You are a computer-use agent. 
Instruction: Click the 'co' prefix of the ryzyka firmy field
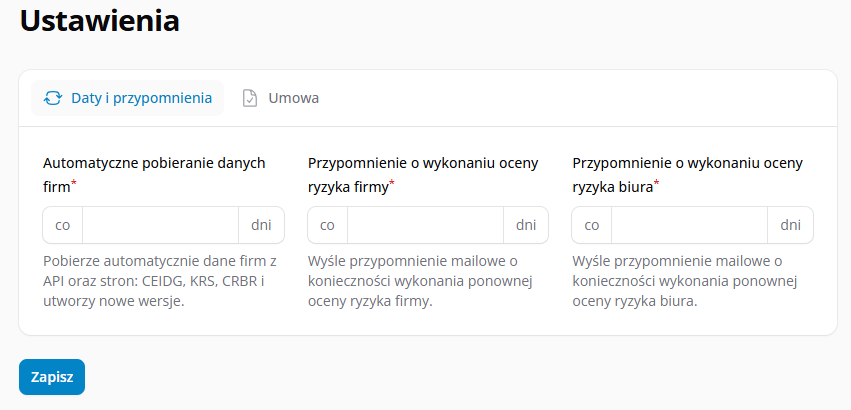(x=327, y=225)
